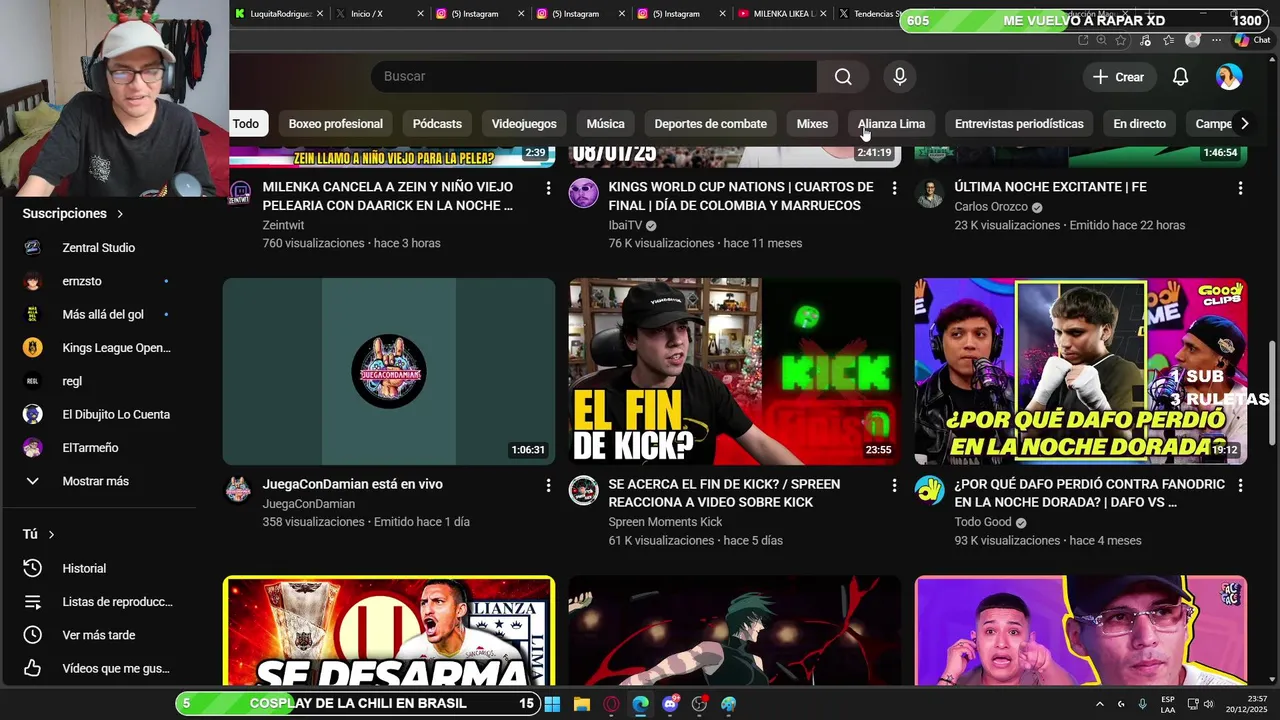
Task: Select En directo filter chip
Action: click(1139, 124)
